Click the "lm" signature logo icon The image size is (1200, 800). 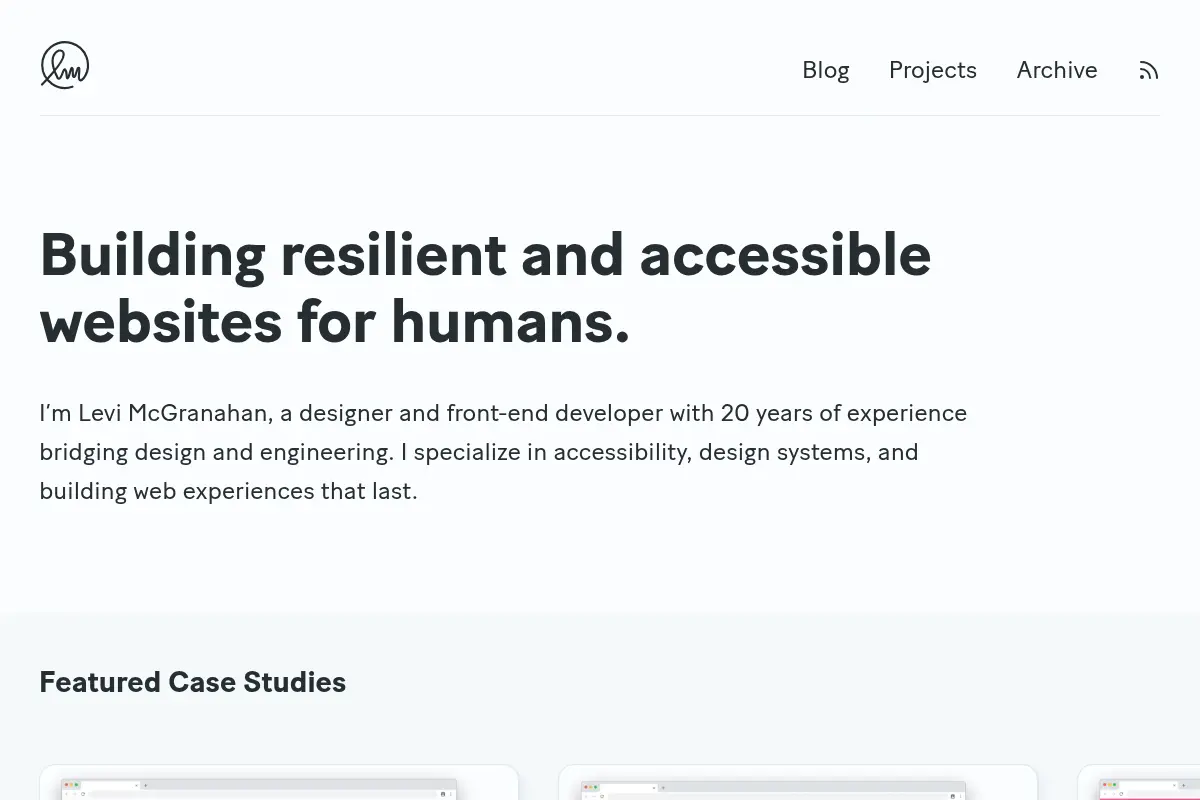pos(65,65)
